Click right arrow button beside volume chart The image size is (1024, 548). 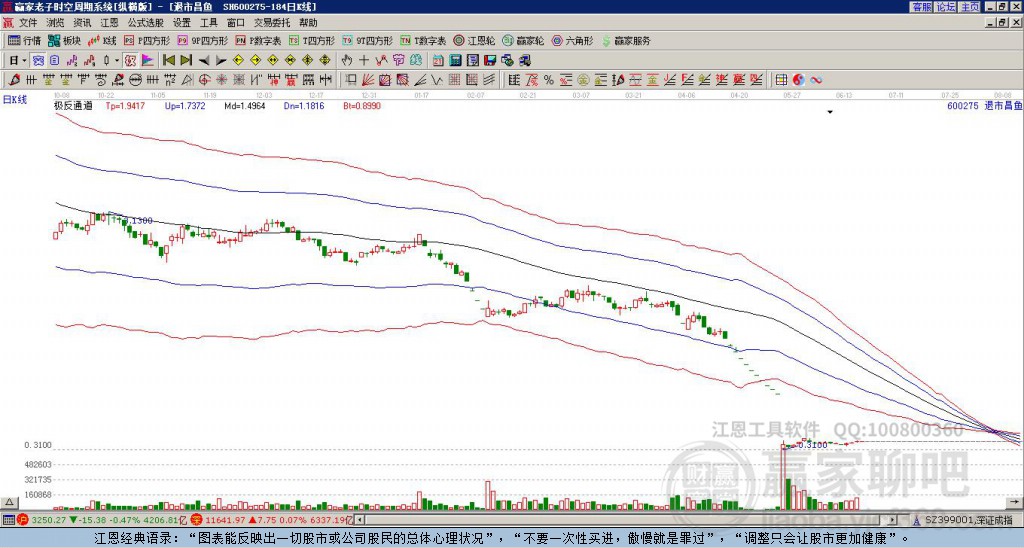click(x=1014, y=502)
